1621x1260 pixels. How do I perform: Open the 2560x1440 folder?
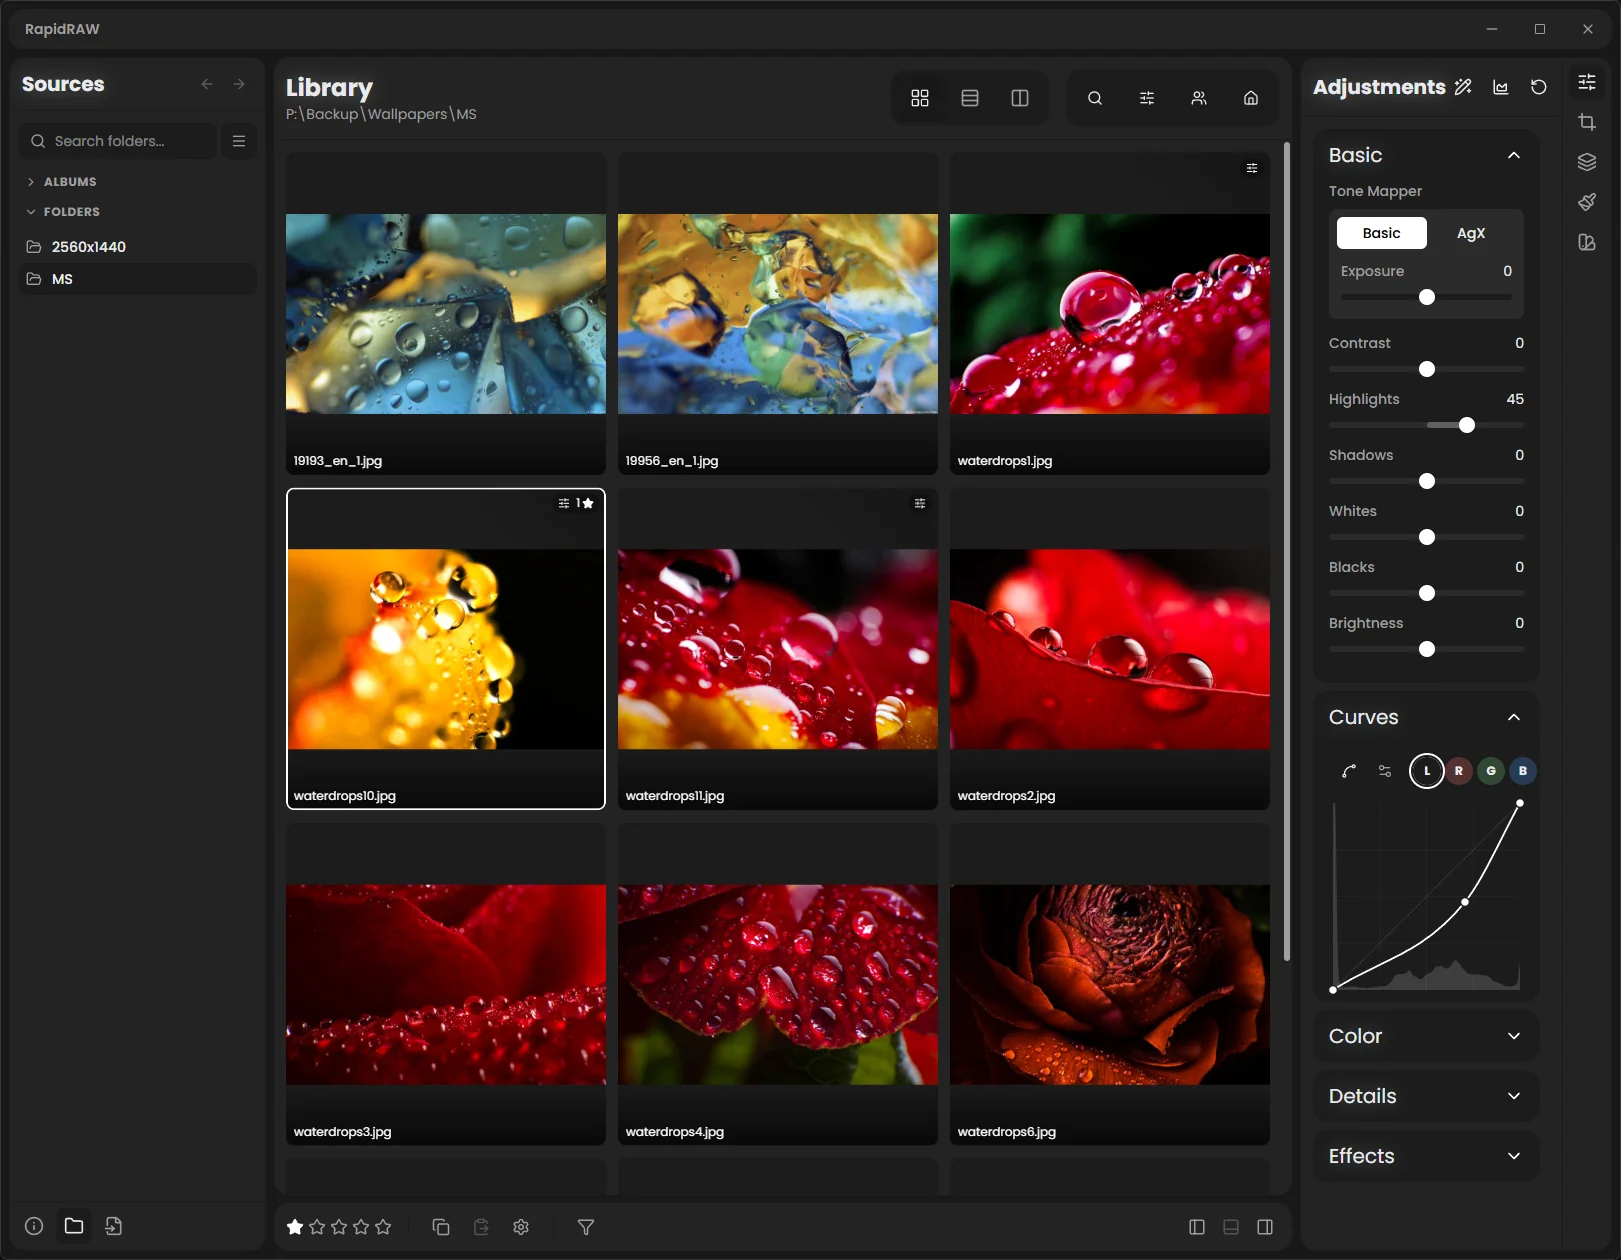tap(137, 247)
